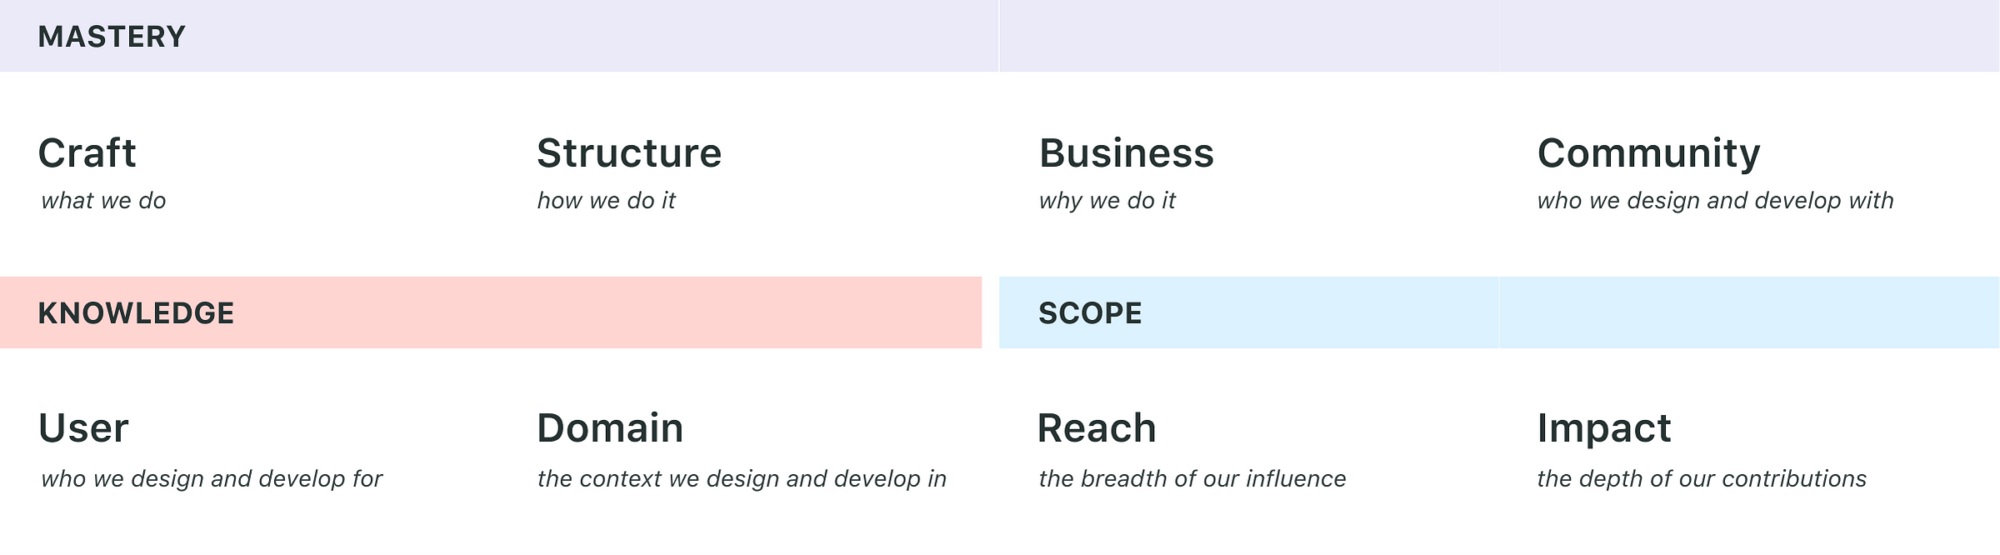Select the User heading

[x=83, y=428]
